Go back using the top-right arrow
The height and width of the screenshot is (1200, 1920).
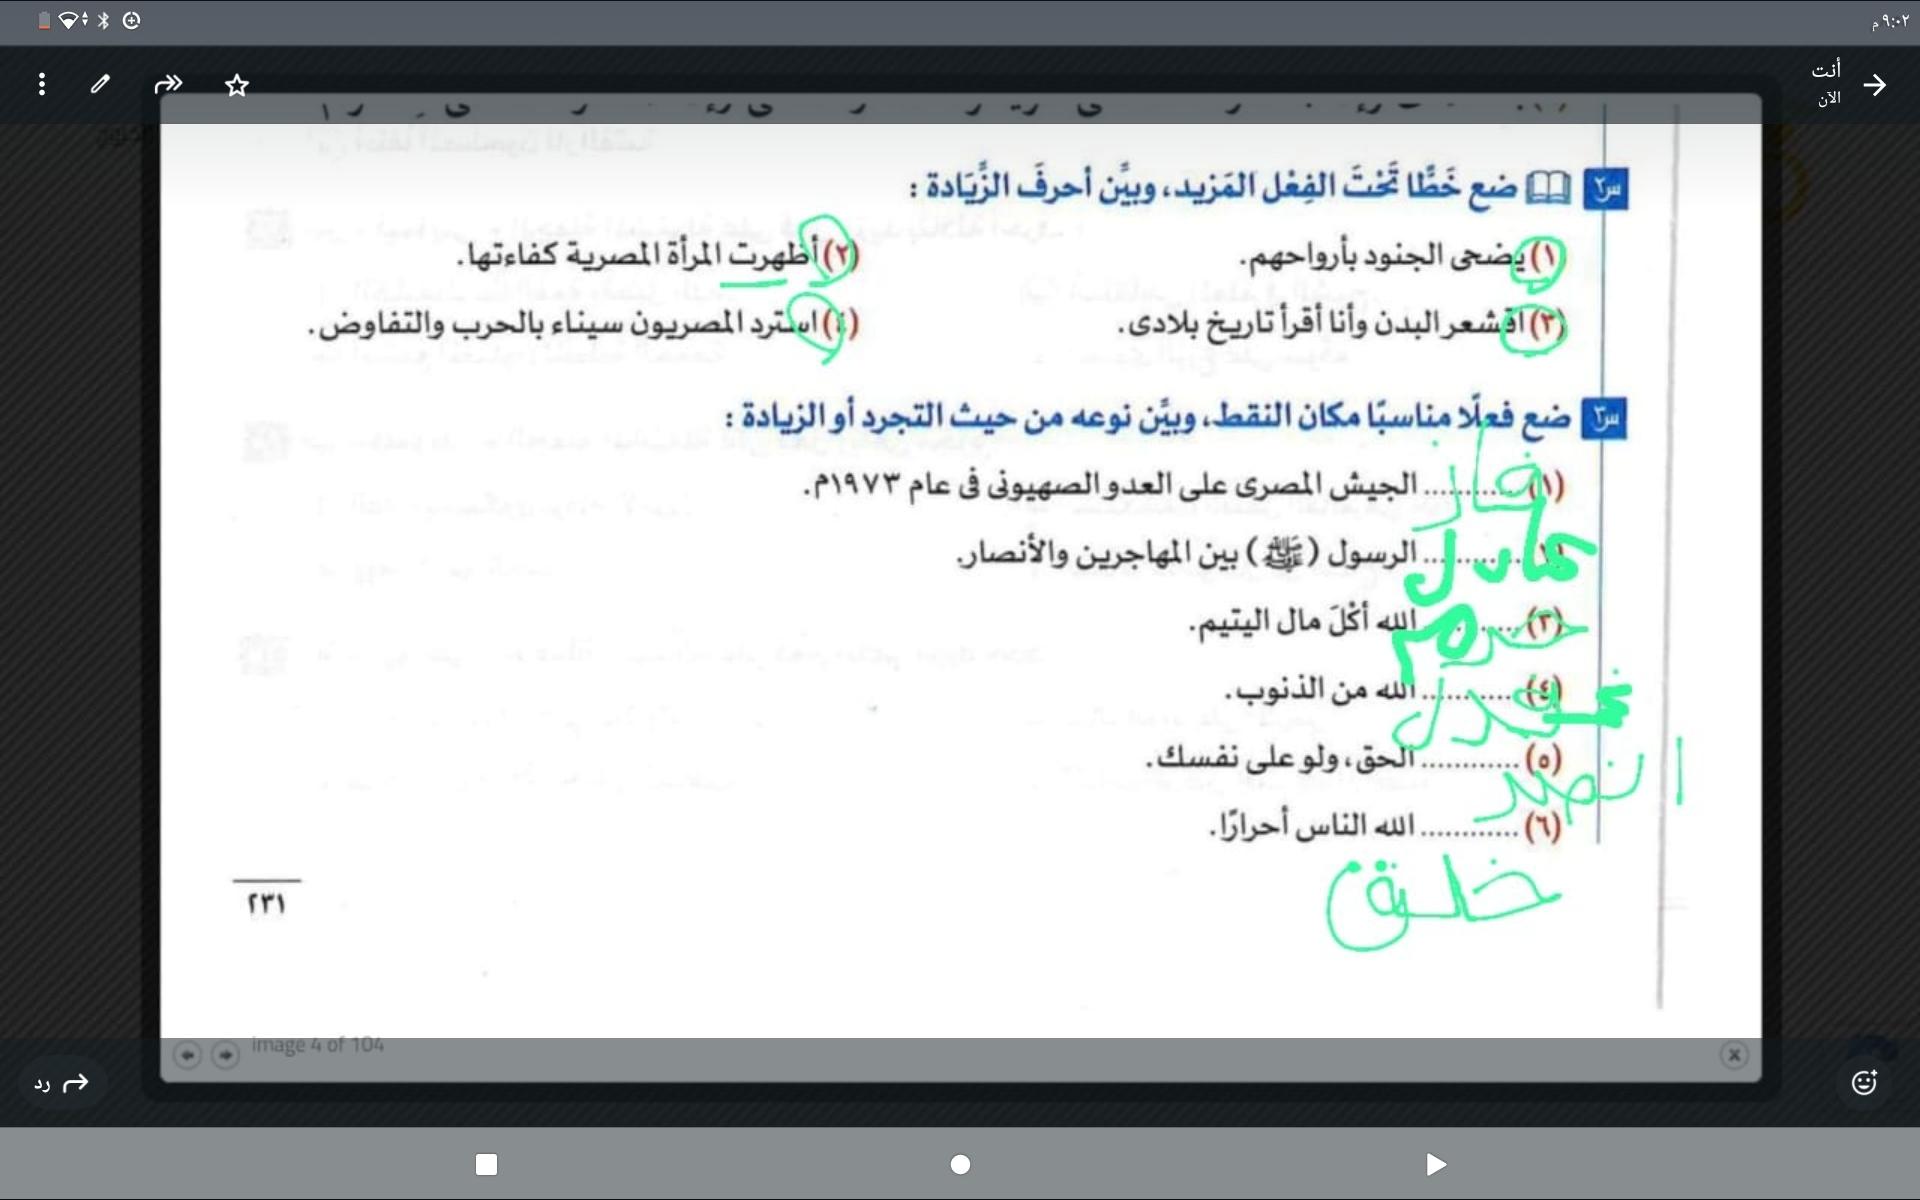(x=1875, y=85)
